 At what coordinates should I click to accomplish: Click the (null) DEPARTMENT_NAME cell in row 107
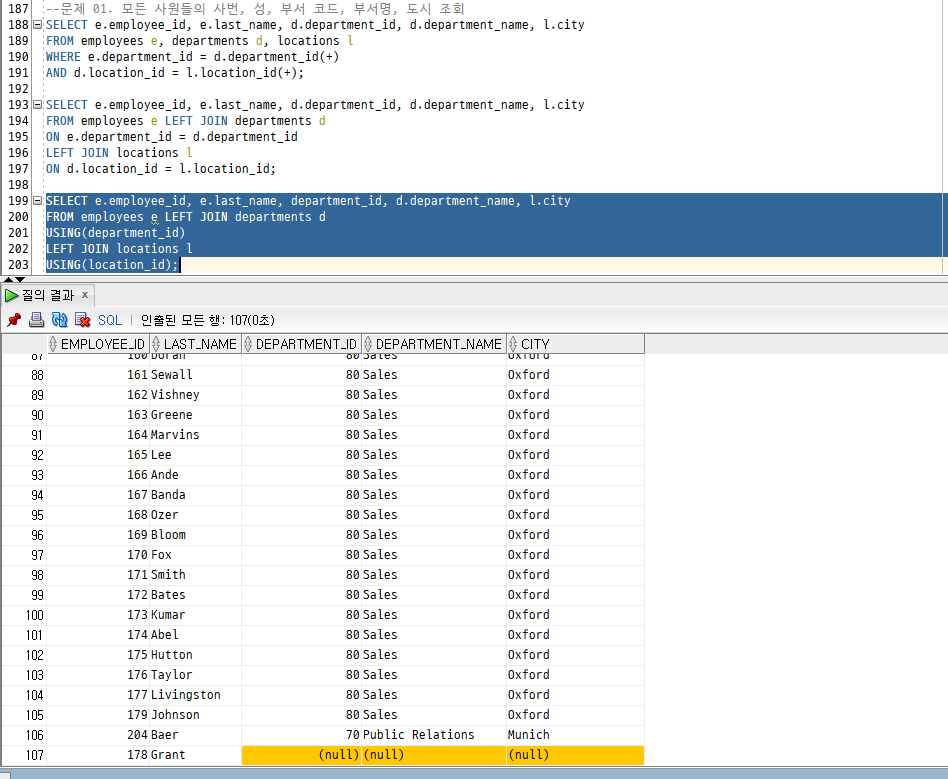434,754
